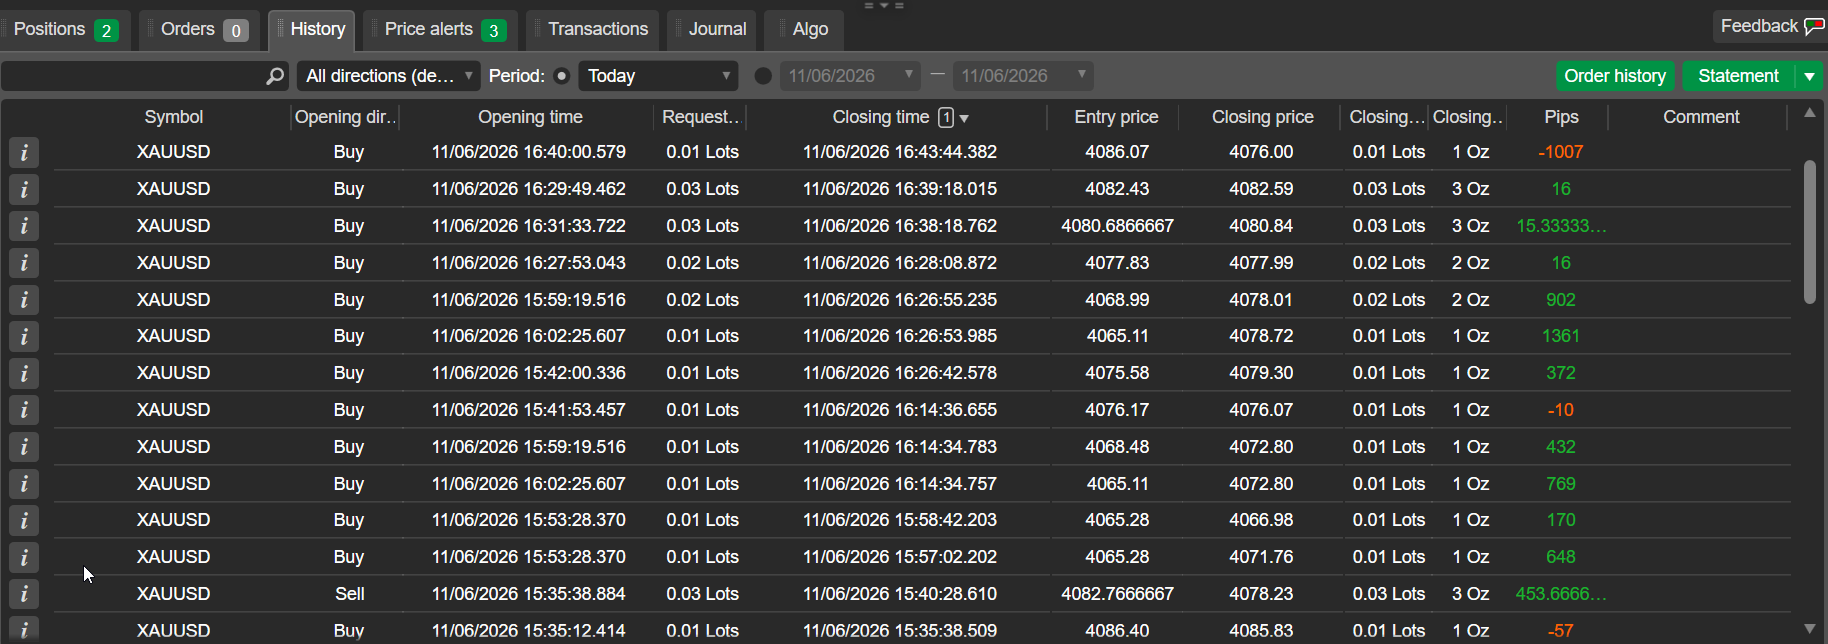Select the History tab
This screenshot has width=1828, height=644.
click(312, 30)
